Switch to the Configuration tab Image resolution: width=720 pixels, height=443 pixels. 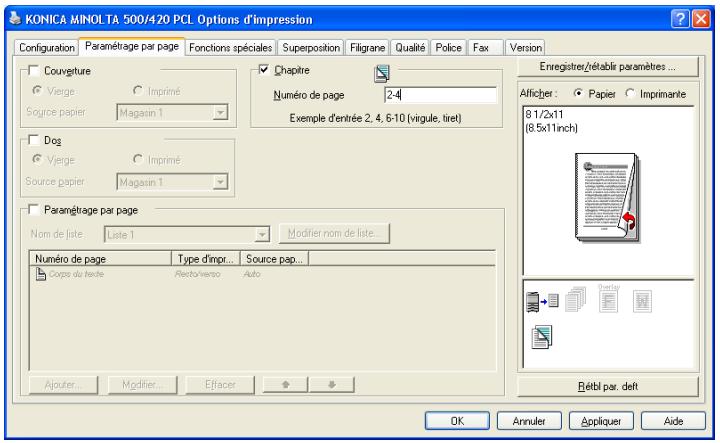tap(46, 48)
